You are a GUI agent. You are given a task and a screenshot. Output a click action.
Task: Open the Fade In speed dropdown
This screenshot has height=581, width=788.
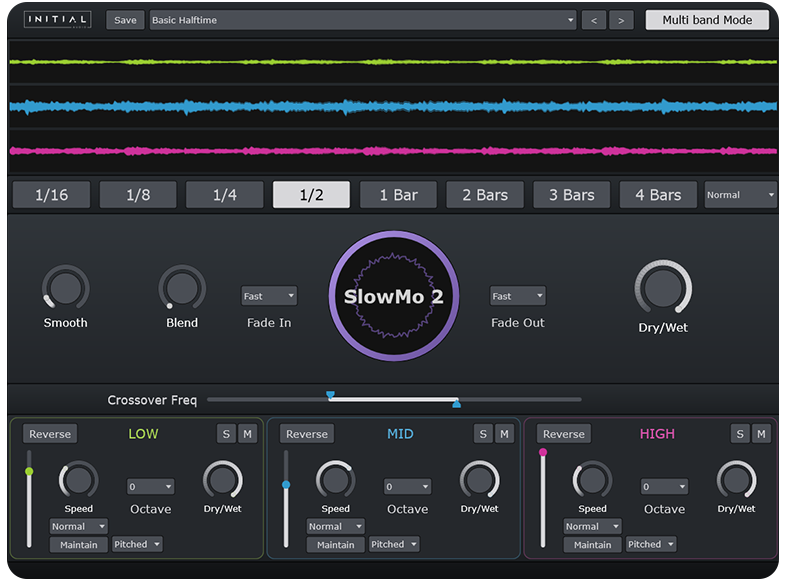point(269,296)
